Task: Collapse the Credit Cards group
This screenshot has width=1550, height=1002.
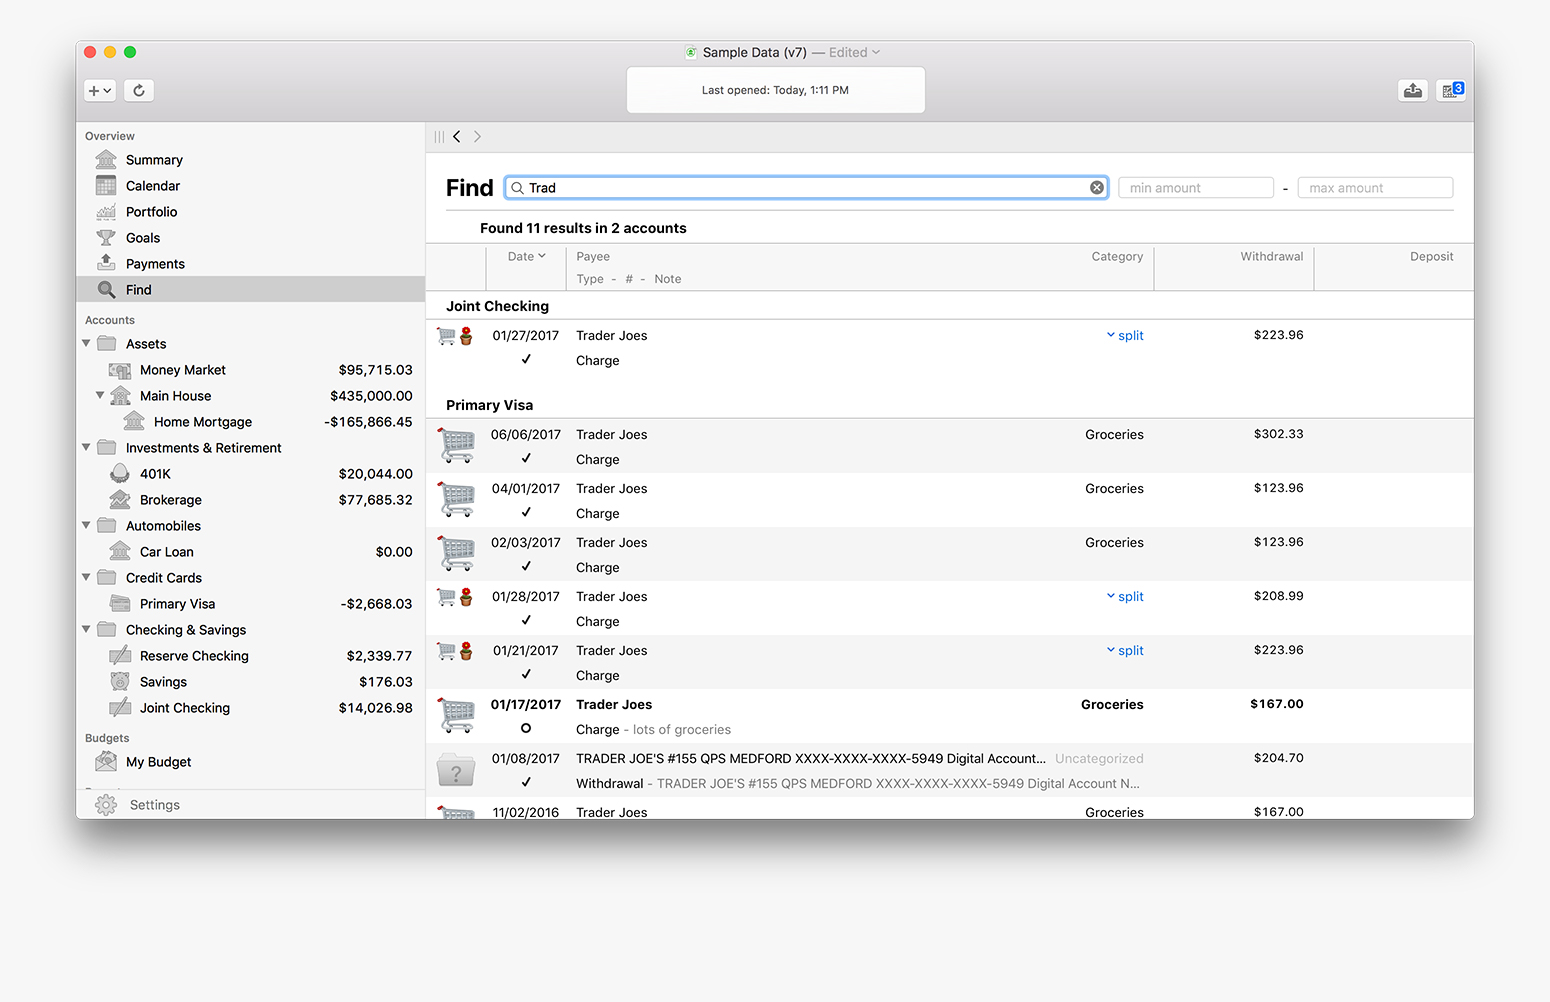Action: pyautogui.click(x=86, y=577)
